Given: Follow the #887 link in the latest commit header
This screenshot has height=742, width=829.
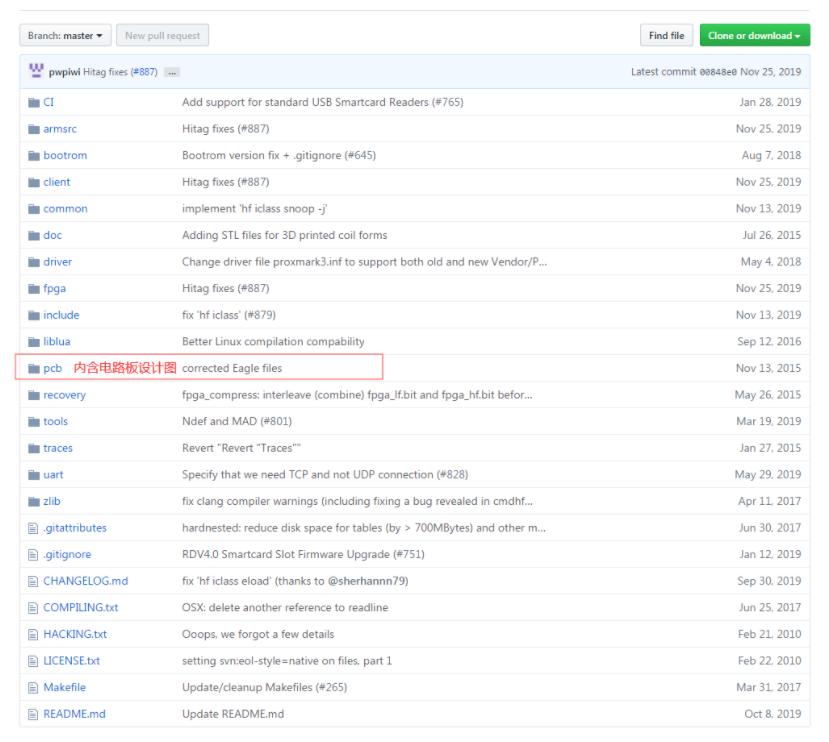Looking at the screenshot, I should [x=142, y=72].
